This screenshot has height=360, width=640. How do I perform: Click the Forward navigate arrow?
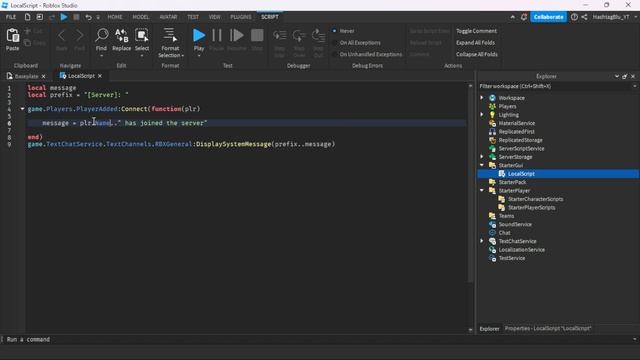[x=80, y=36]
